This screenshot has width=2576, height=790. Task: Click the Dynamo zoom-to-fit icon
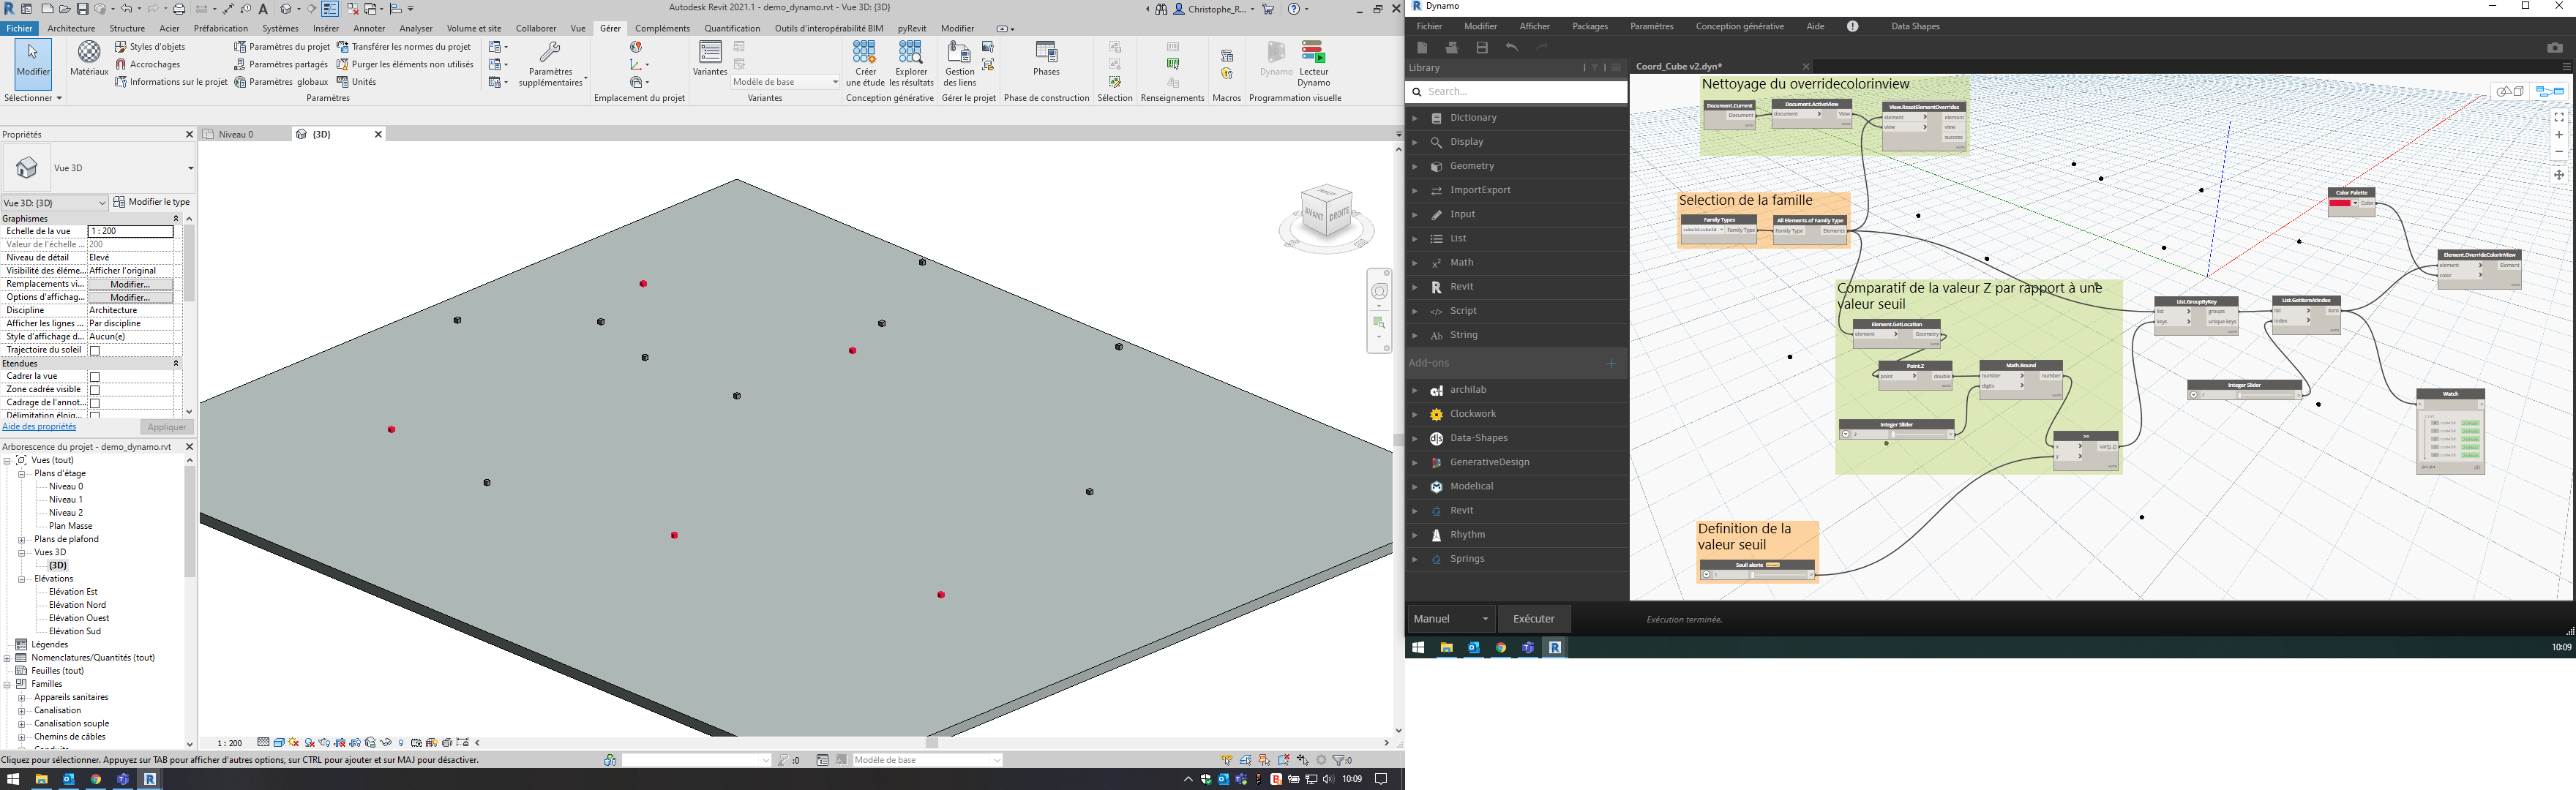[x=2558, y=118]
